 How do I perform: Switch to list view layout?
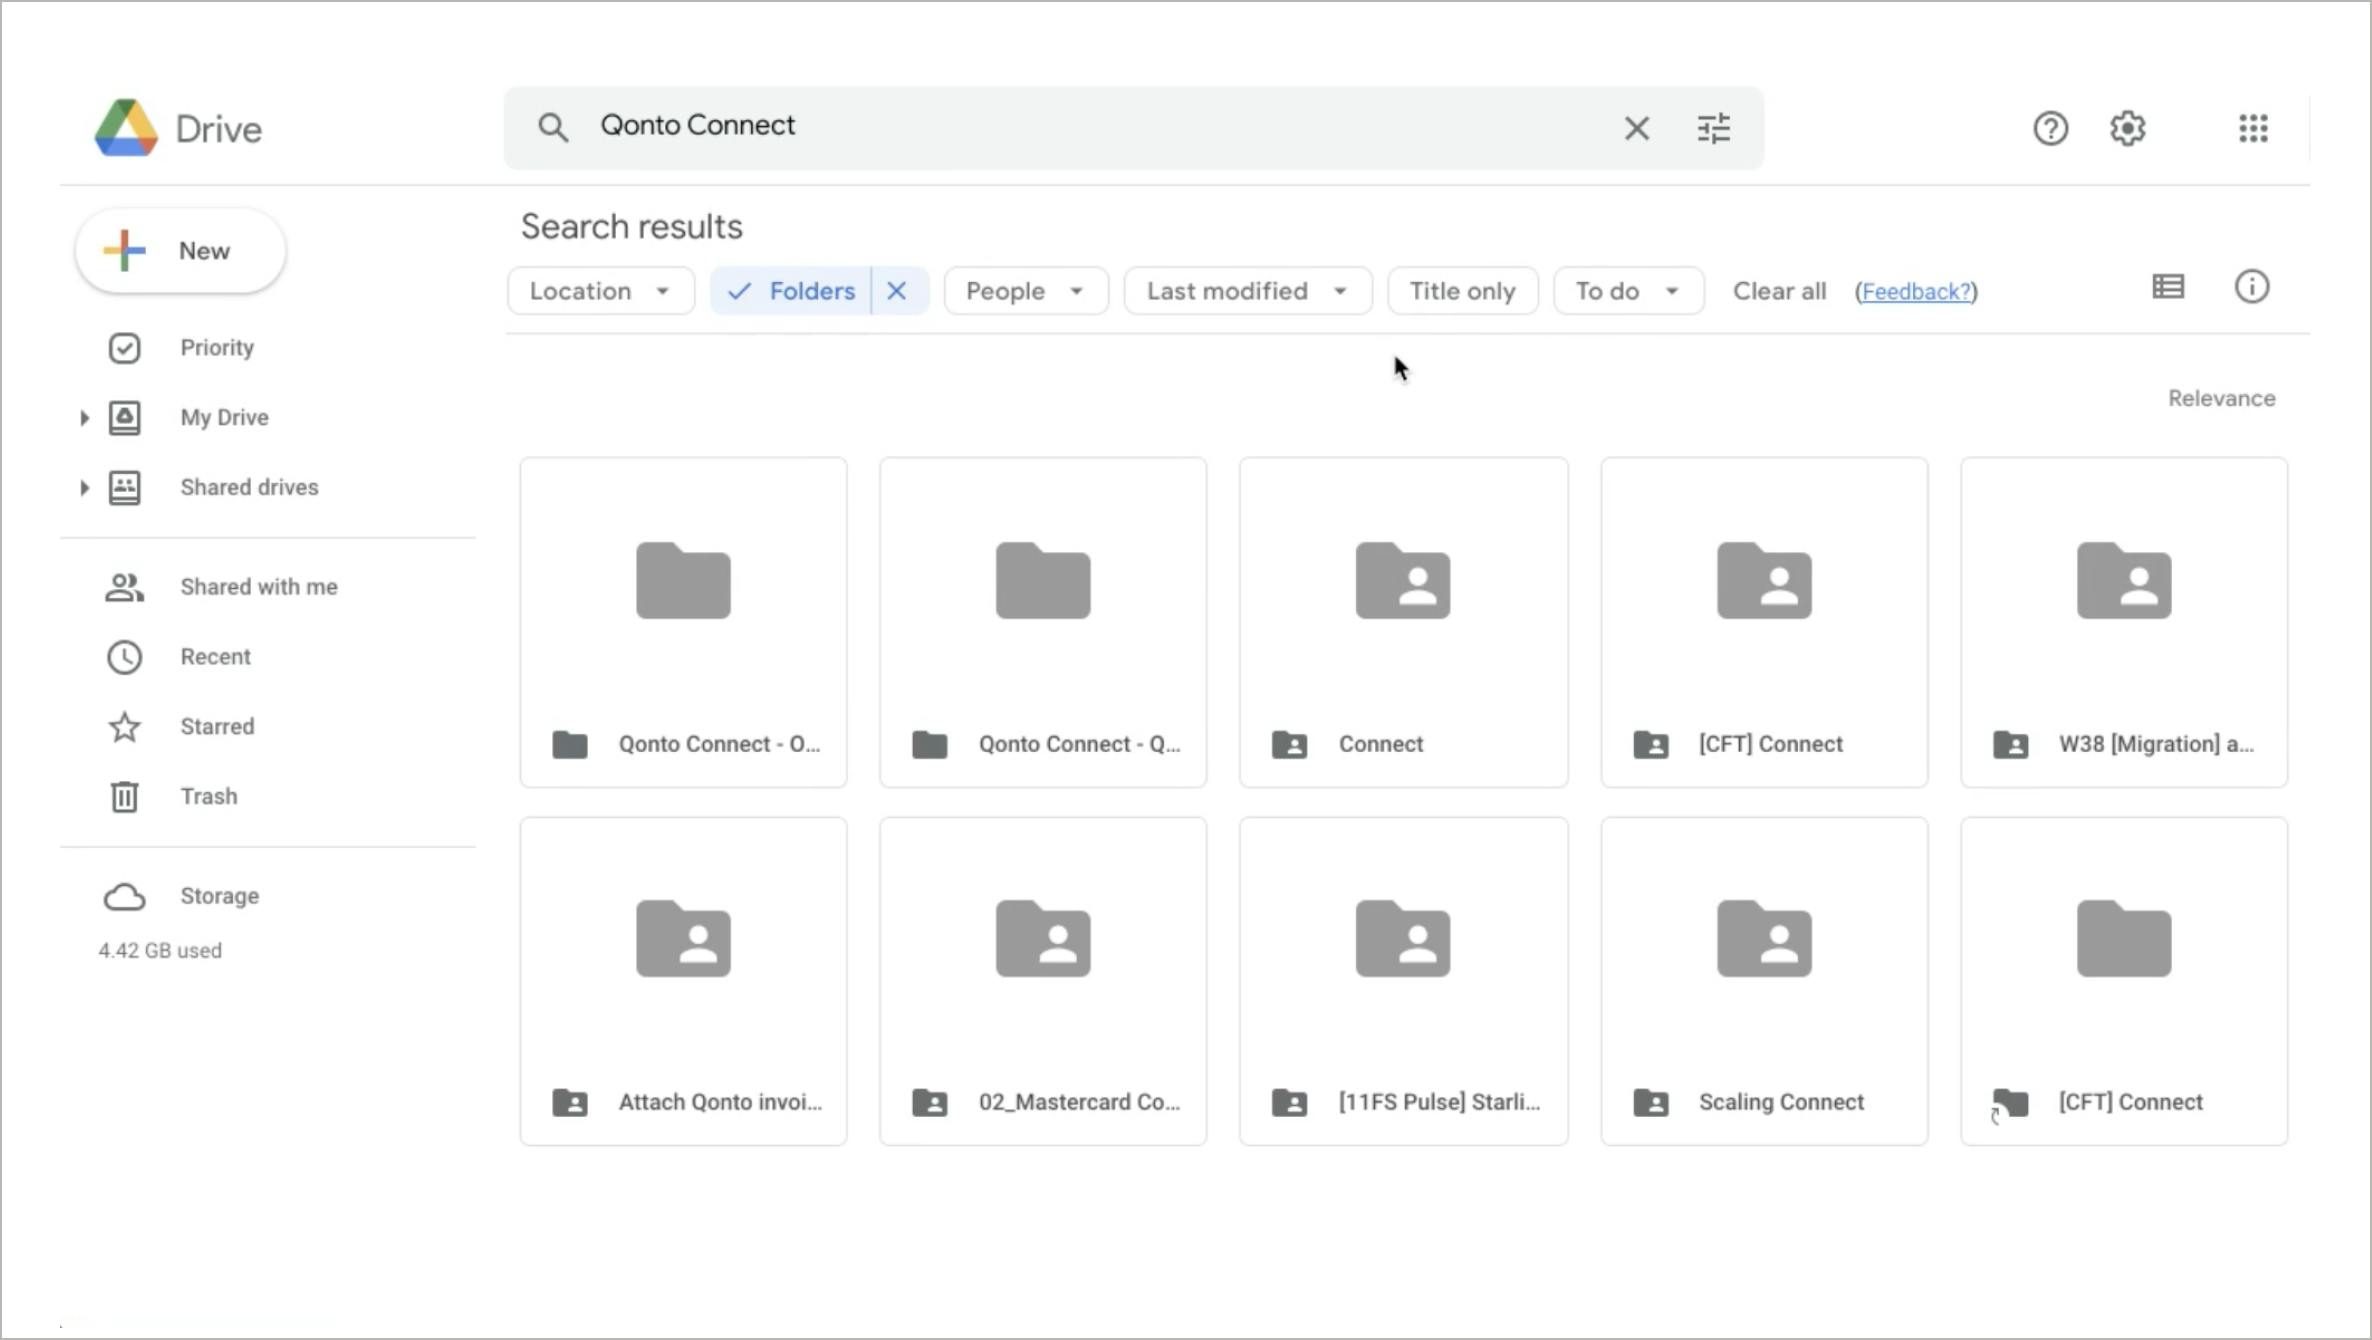point(2168,287)
